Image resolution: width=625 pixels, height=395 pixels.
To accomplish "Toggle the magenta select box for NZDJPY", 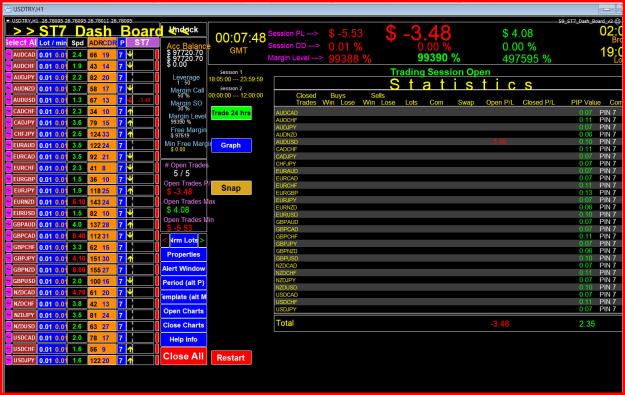I will pos(9,315).
